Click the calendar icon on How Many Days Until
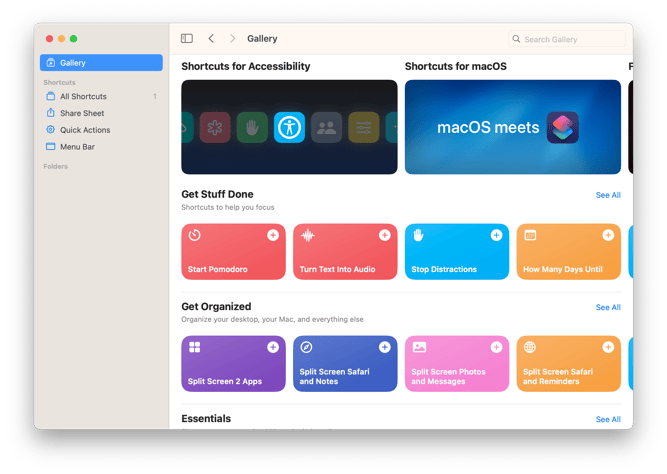 click(530, 235)
